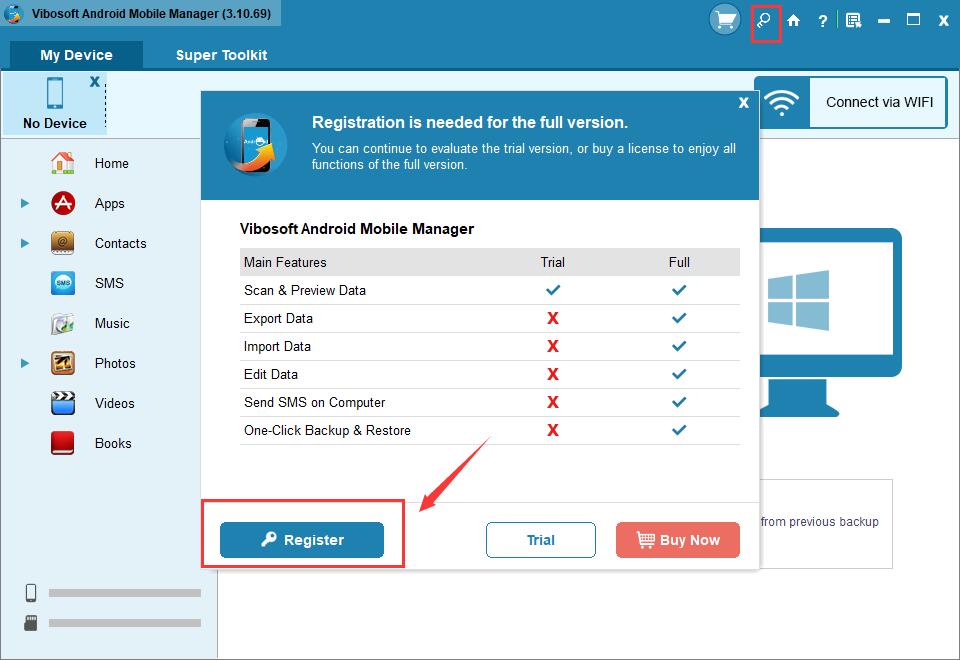Click Full checkmark for One-Click Backup row
Viewport: 960px width, 660px height.
point(679,430)
